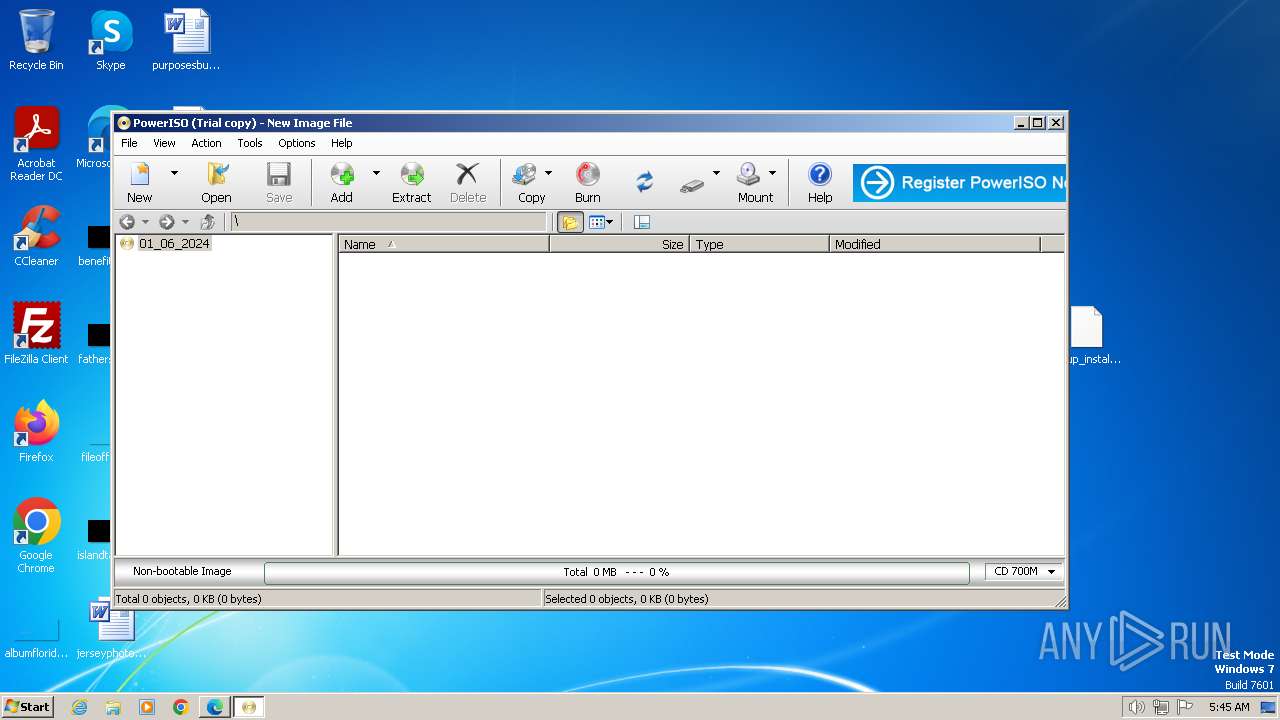Viewport: 1280px width, 720px height.
Task: Open Chrome from the taskbar
Action: pos(180,707)
